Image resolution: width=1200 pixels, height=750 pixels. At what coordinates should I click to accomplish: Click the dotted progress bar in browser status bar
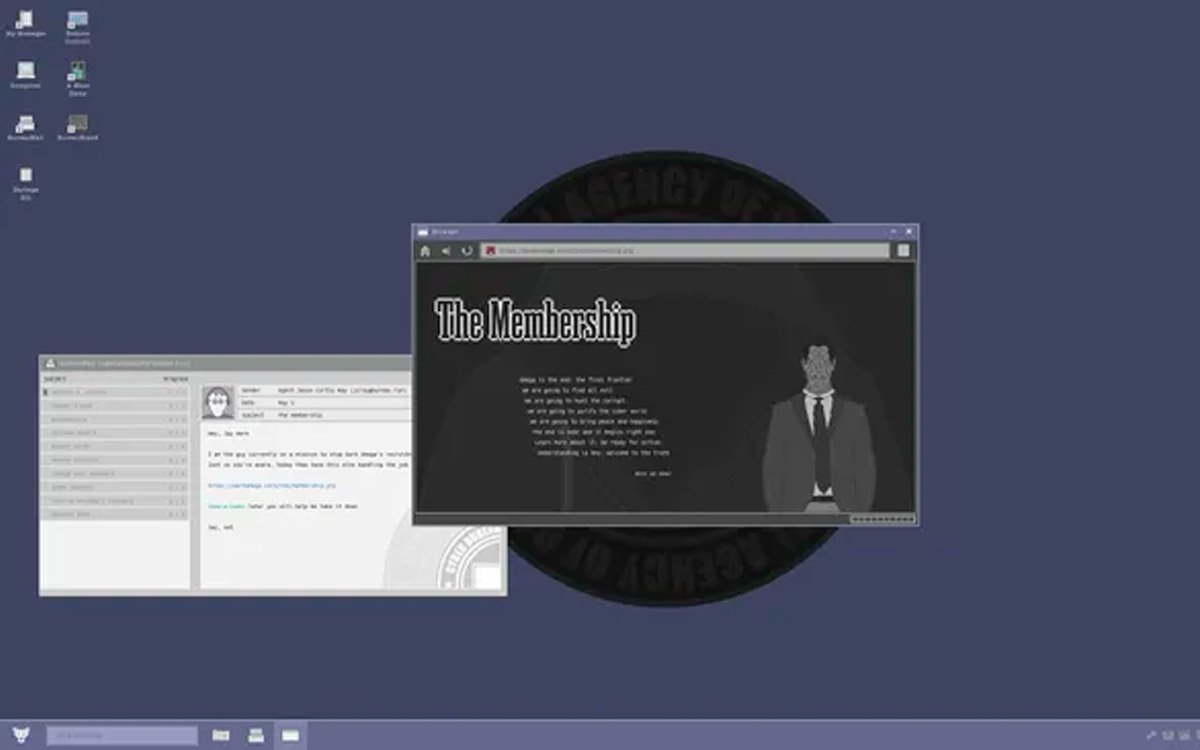[x=882, y=519]
